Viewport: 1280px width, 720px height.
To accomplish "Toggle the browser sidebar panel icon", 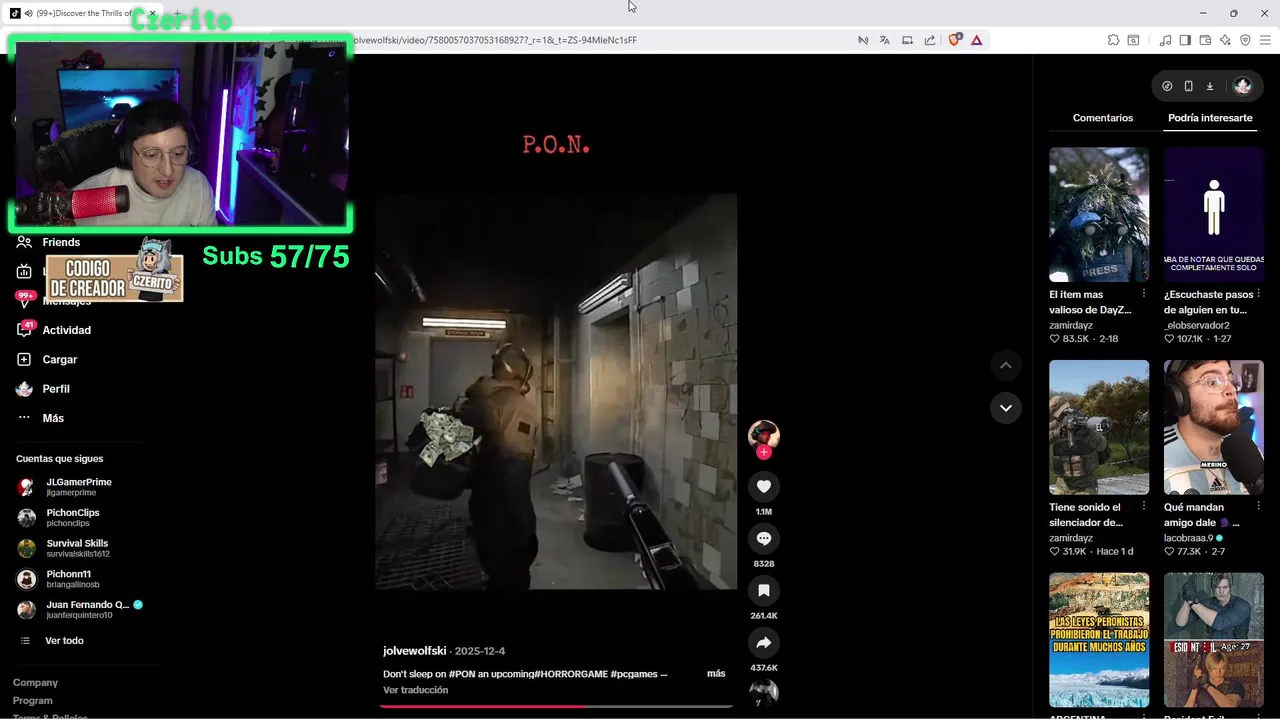I will pos(1185,40).
